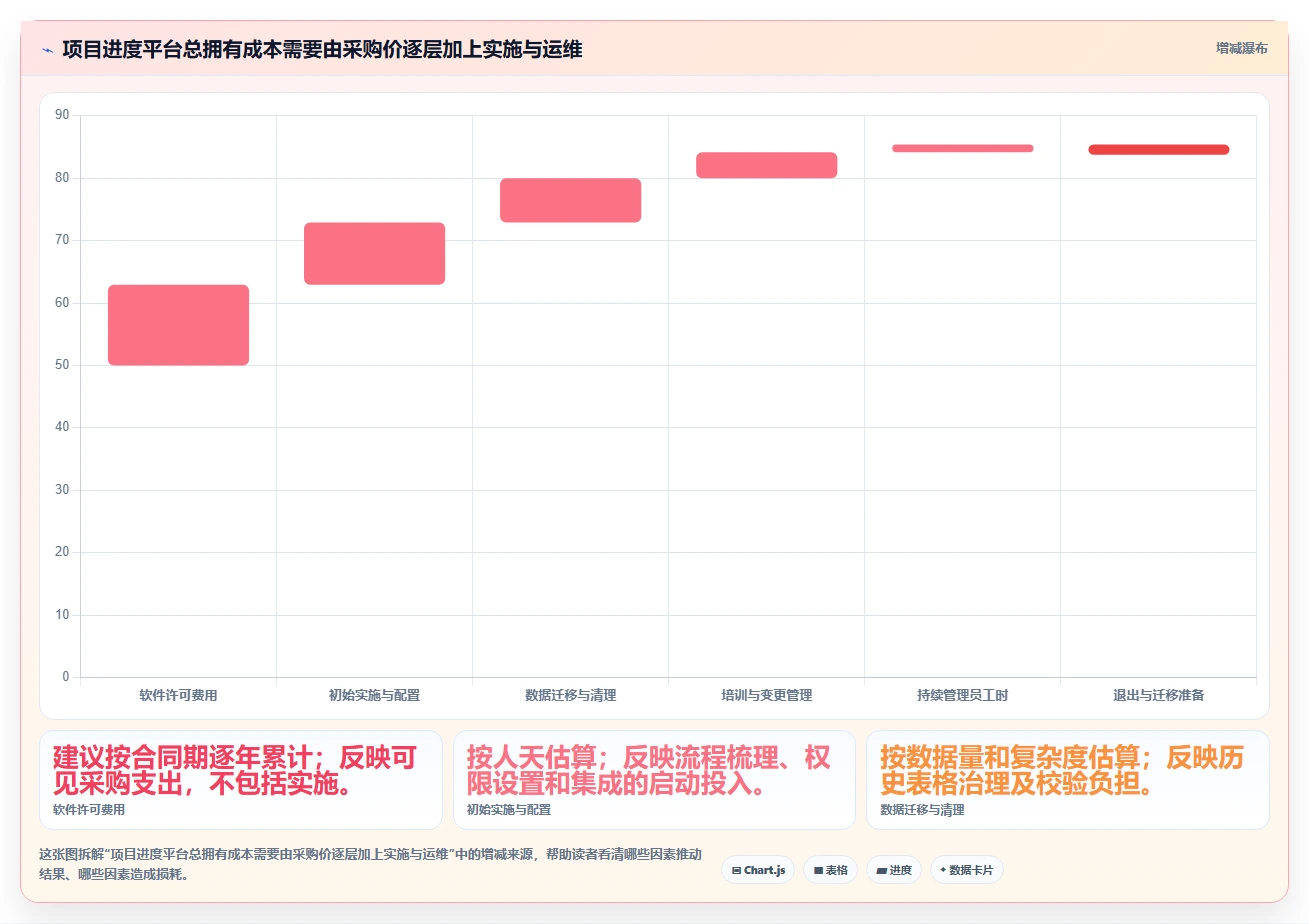Open the card 按数据量和复杂度估算
1309x924 pixels.
click(x=1068, y=780)
